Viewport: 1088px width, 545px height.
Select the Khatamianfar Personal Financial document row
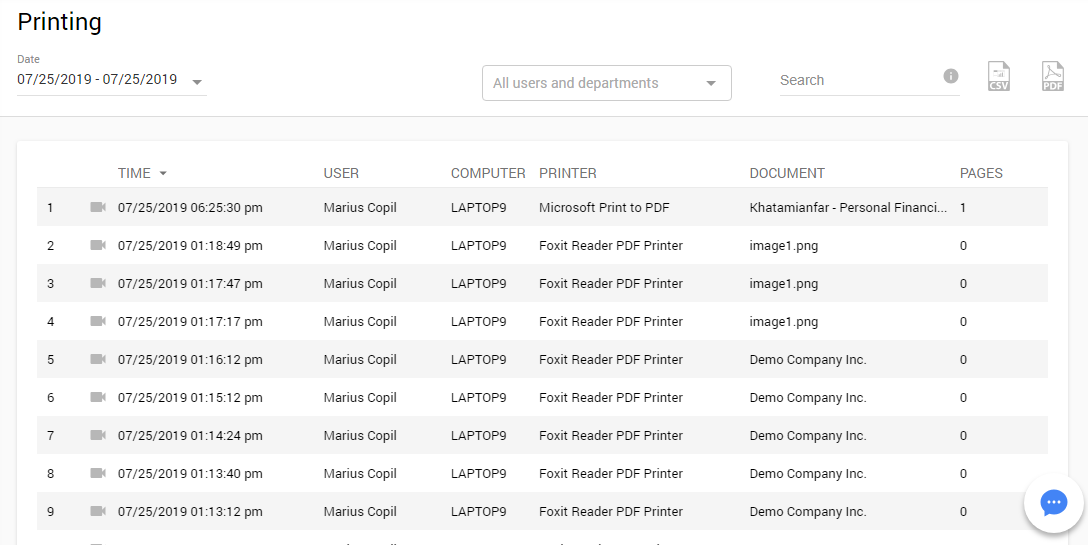click(847, 208)
